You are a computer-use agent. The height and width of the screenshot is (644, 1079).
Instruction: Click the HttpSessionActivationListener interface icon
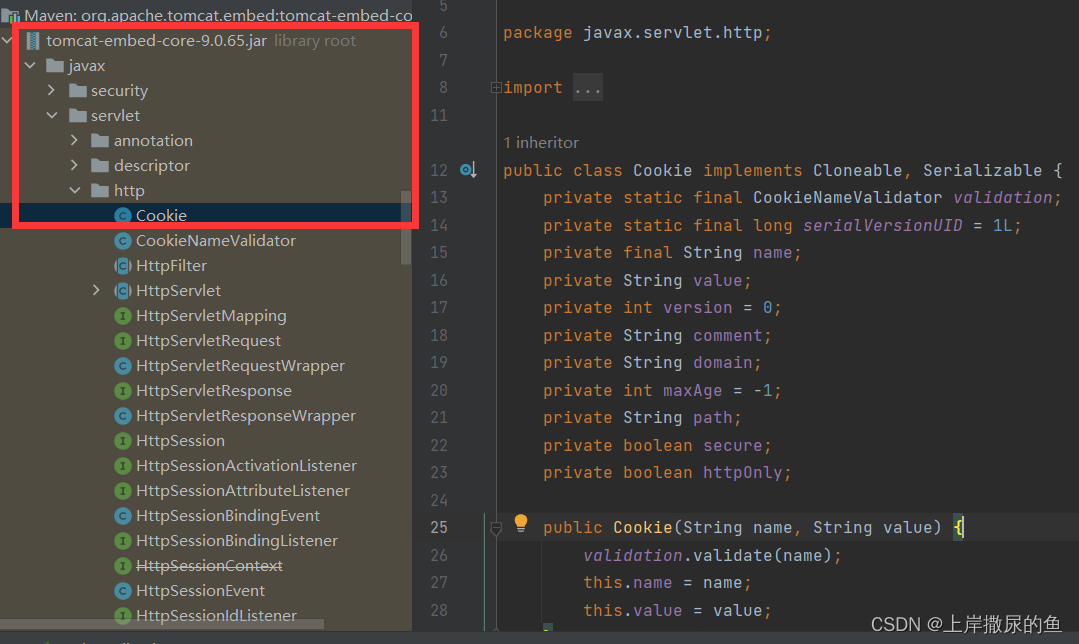pyautogui.click(x=122, y=466)
